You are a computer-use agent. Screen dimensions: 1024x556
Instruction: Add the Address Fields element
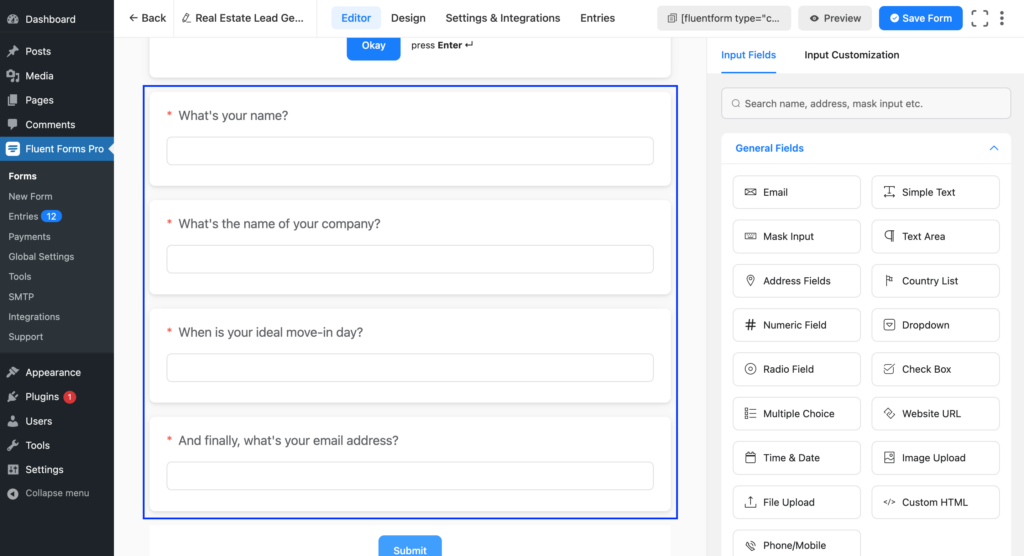[x=796, y=281]
